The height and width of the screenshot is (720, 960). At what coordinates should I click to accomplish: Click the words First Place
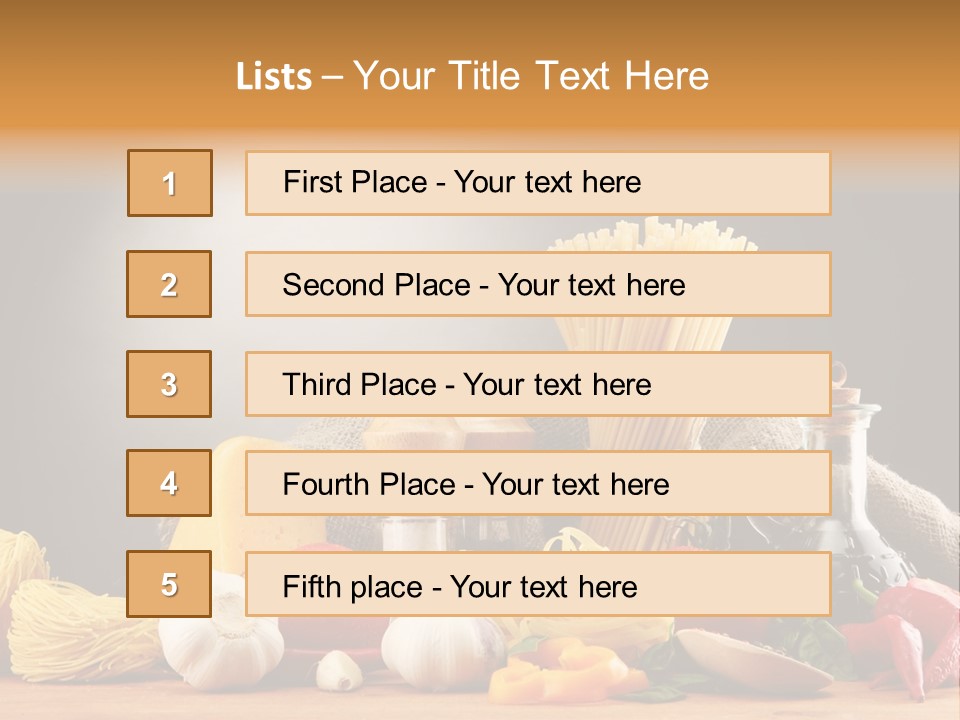[355, 182]
